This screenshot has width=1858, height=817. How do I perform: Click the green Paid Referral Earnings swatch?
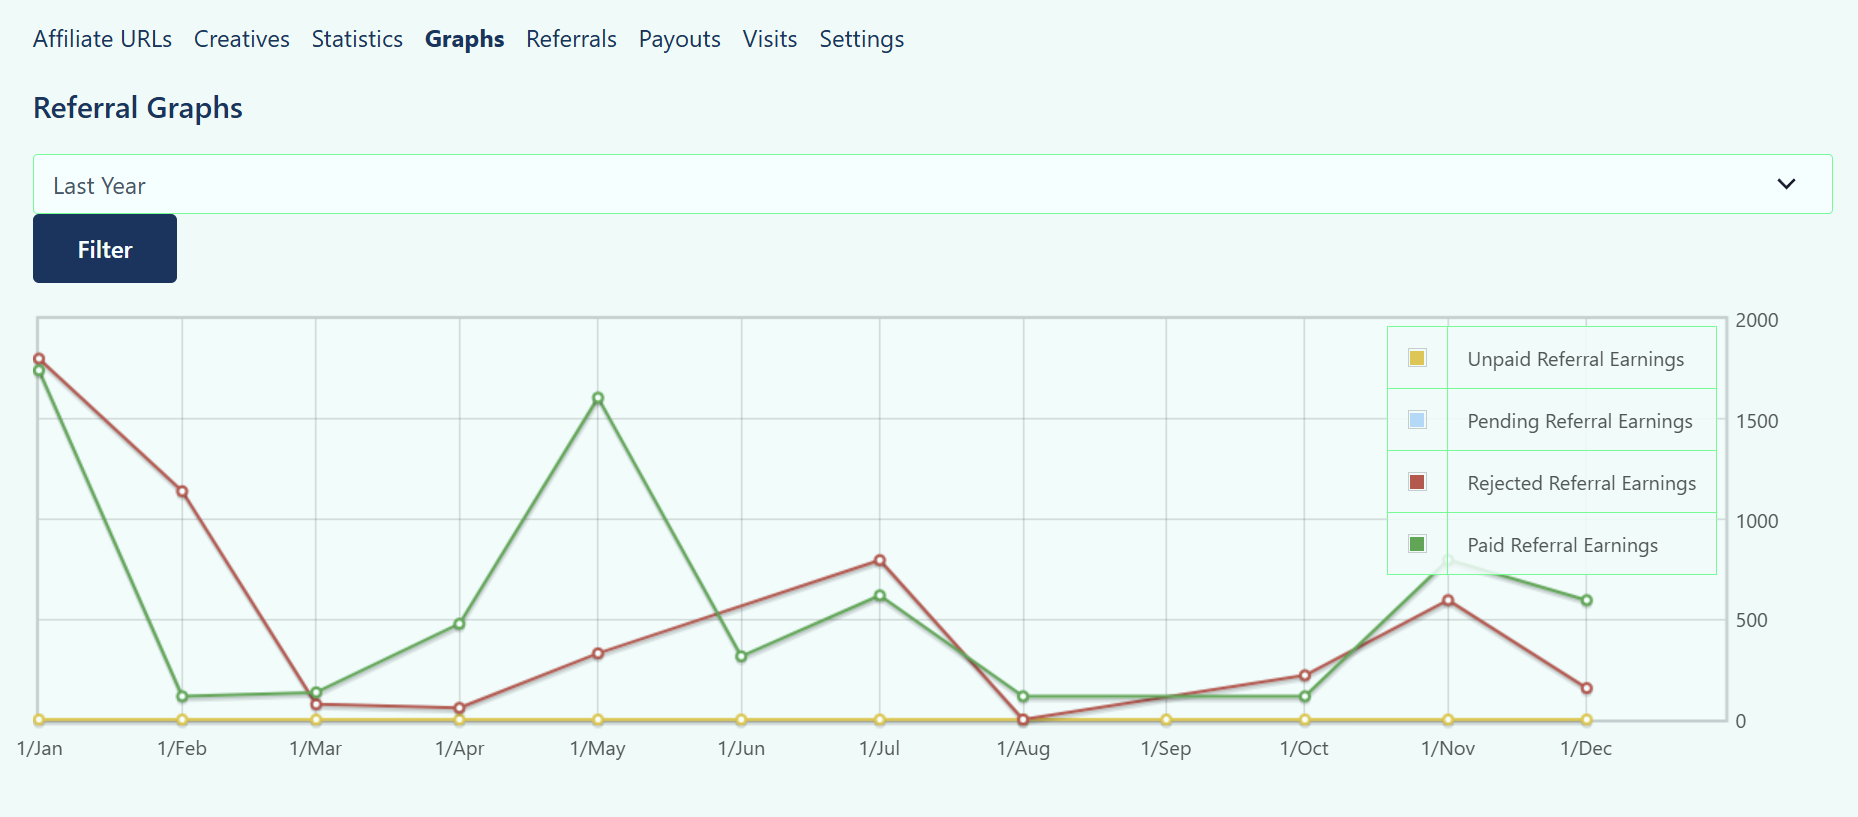1417,544
